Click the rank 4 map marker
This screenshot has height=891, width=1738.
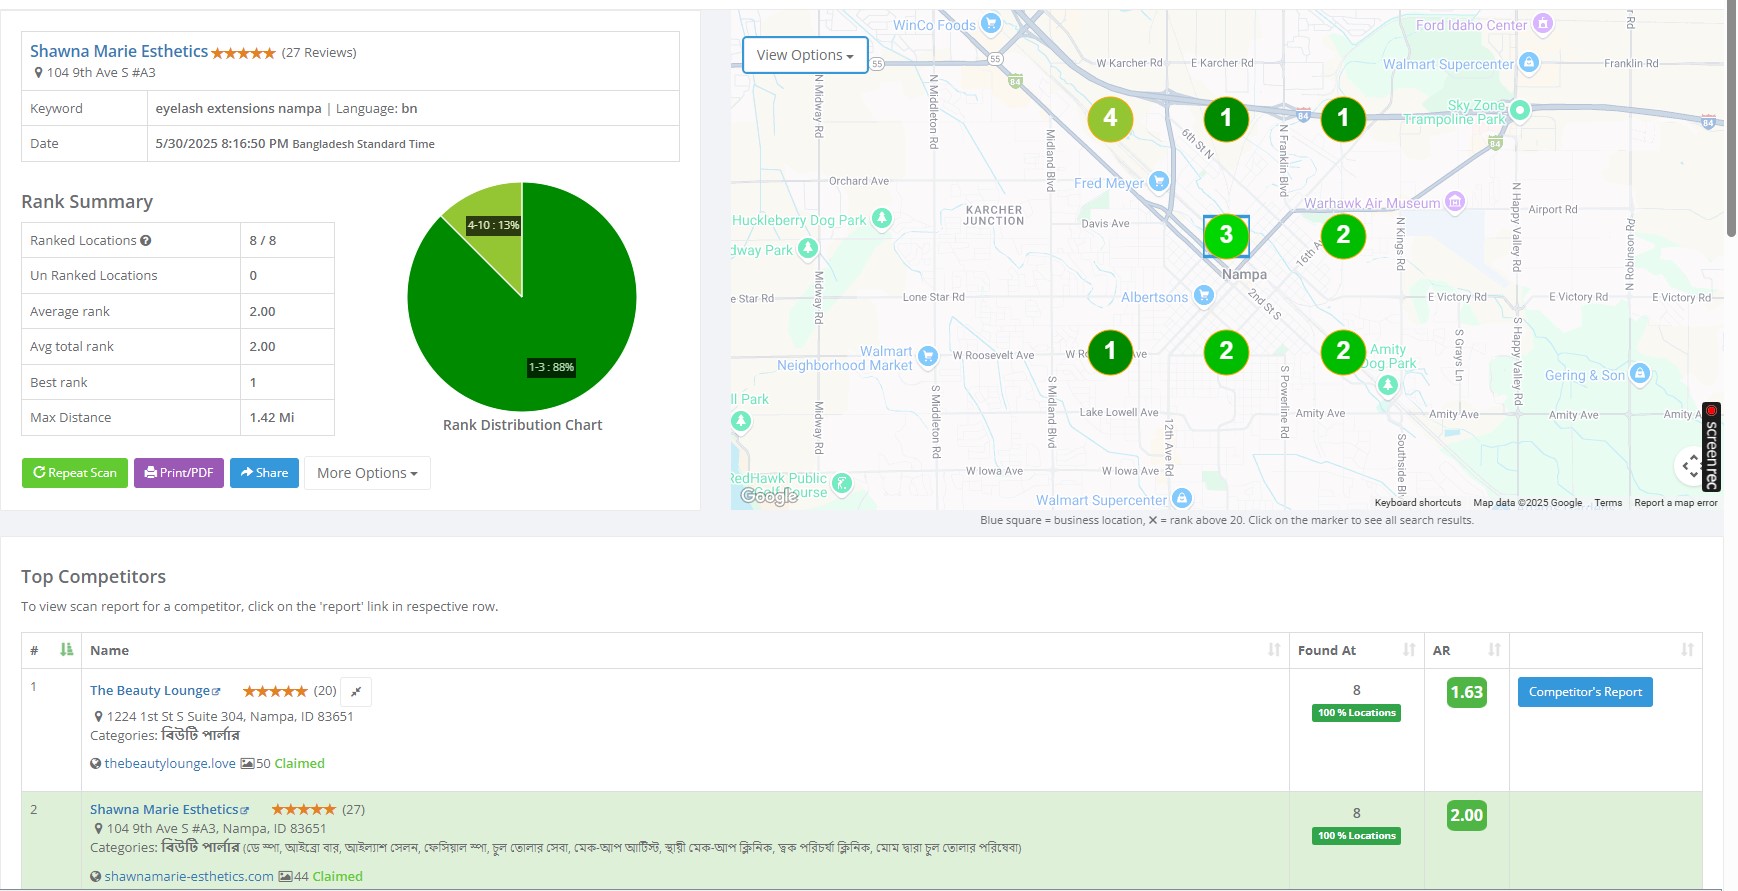pos(1110,119)
